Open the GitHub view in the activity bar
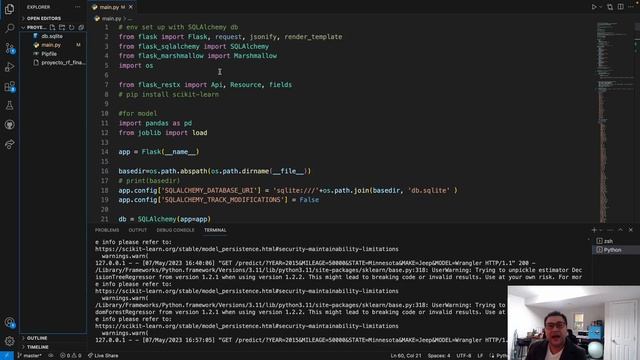Screen dimensions: 640x360 pos(9,124)
